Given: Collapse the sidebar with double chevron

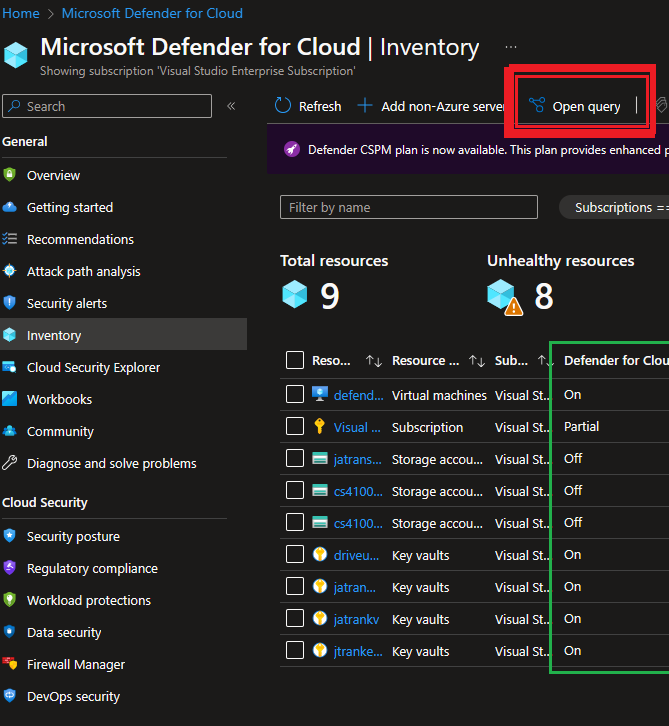Looking at the screenshot, I should tap(231, 106).
